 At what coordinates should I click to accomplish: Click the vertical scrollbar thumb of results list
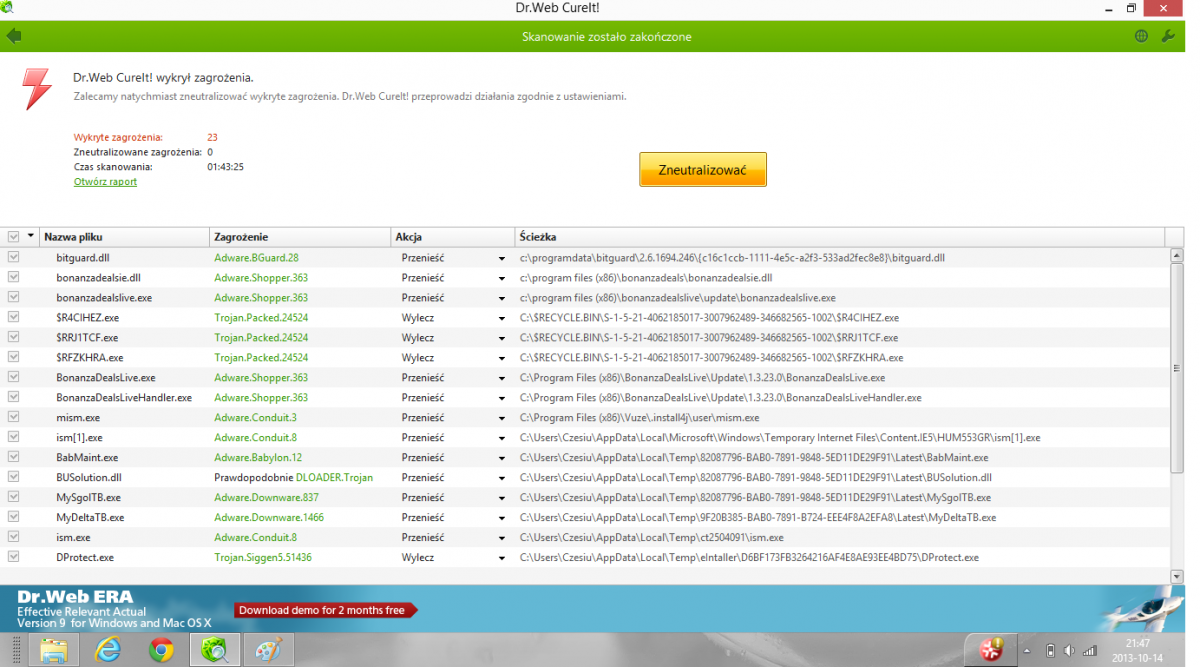(x=1177, y=368)
